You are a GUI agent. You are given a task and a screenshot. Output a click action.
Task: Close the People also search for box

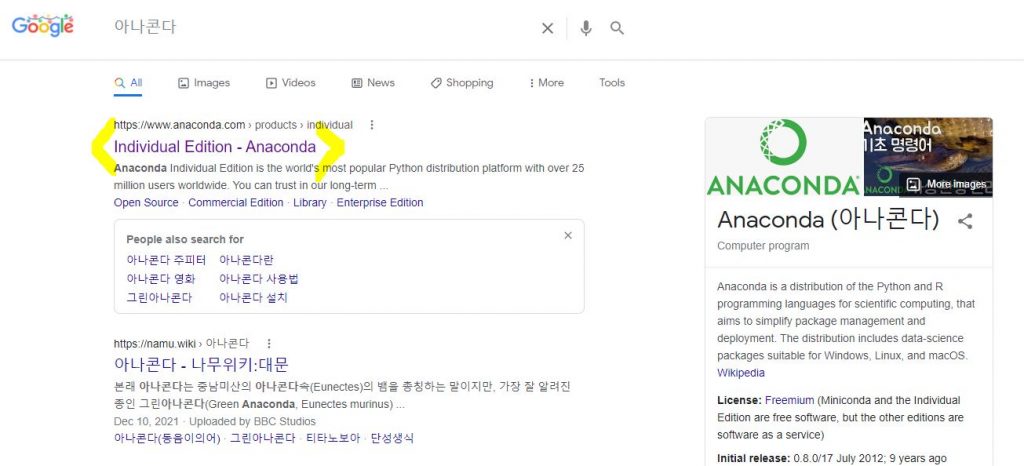[x=568, y=236]
